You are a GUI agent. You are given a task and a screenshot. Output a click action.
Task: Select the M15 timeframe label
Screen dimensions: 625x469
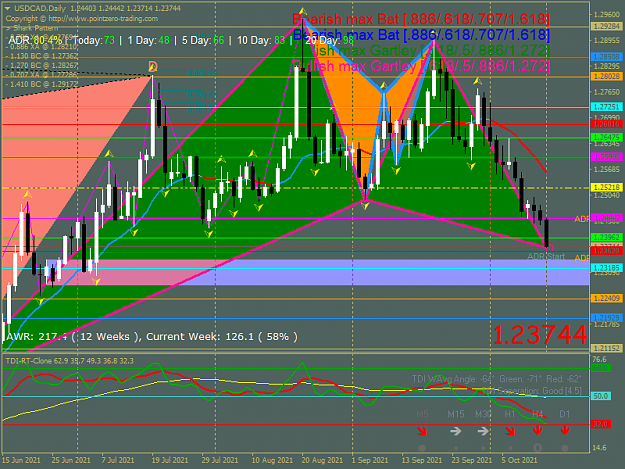click(456, 414)
